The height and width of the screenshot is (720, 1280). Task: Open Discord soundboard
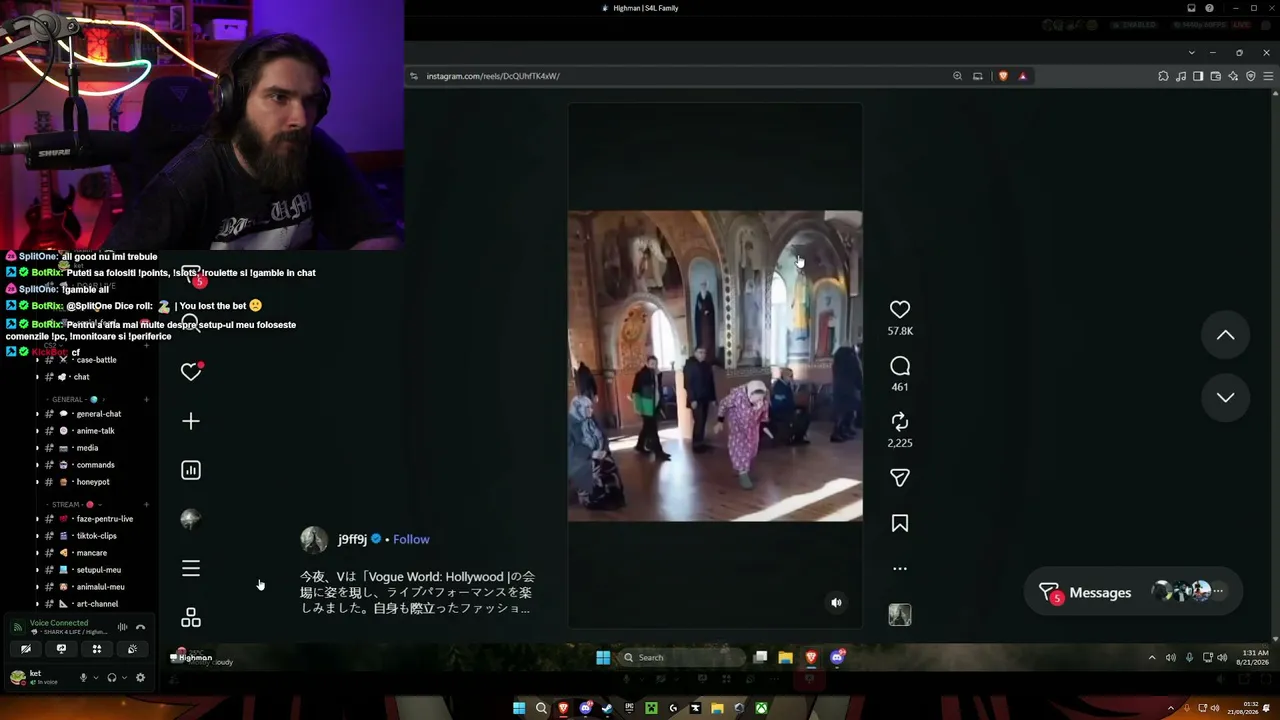tap(132, 649)
